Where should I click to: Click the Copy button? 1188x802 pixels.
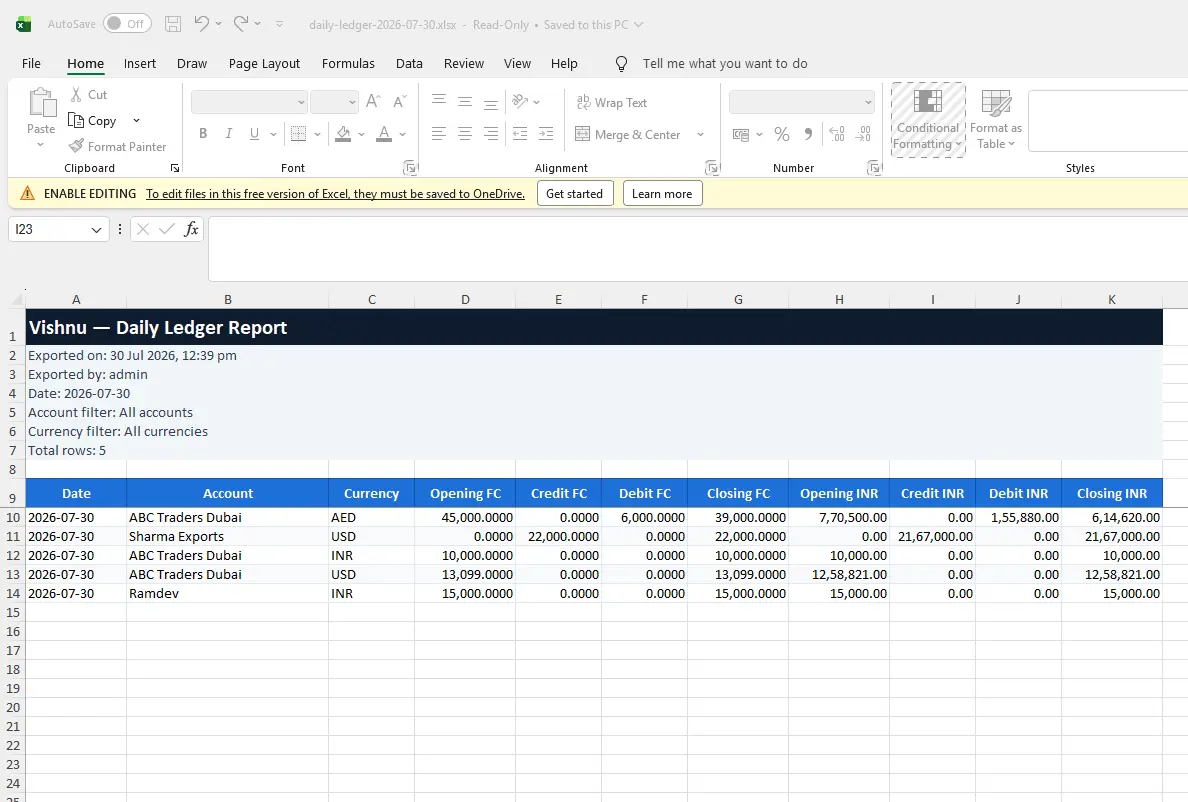click(x=92, y=120)
